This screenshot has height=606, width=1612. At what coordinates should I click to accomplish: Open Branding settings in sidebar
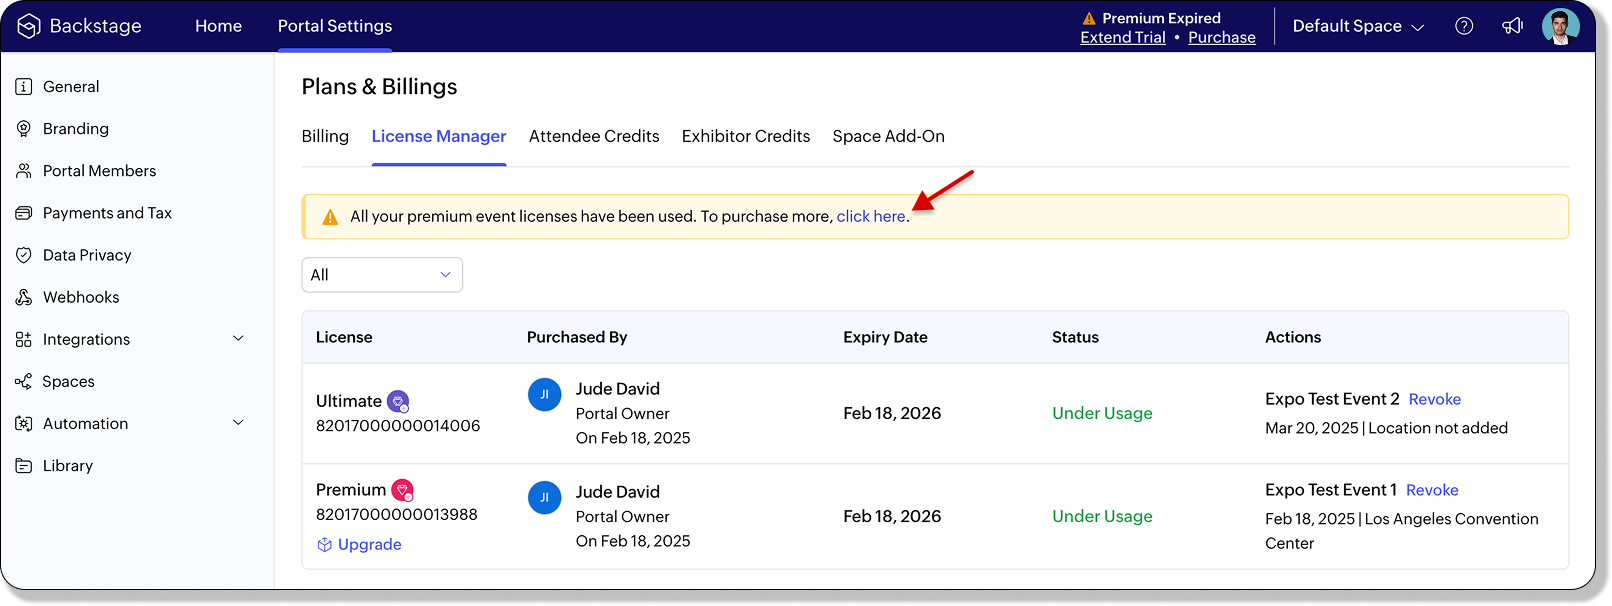click(76, 129)
